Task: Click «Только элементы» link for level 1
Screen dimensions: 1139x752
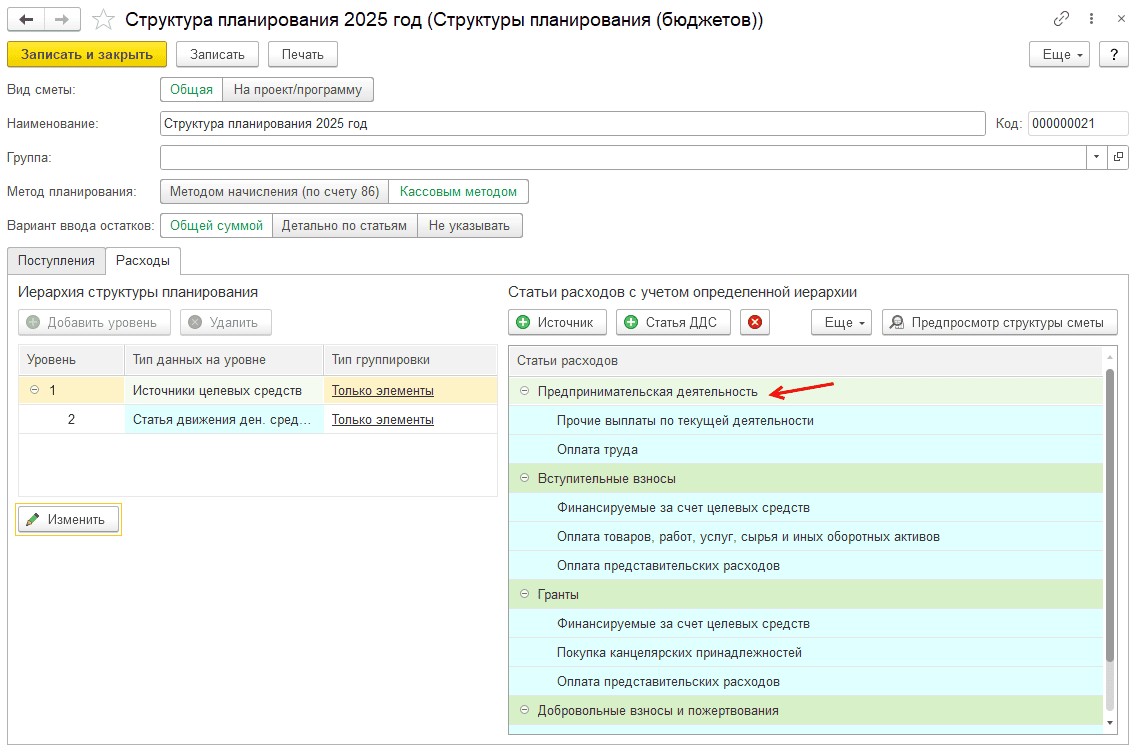Action: [x=382, y=391]
